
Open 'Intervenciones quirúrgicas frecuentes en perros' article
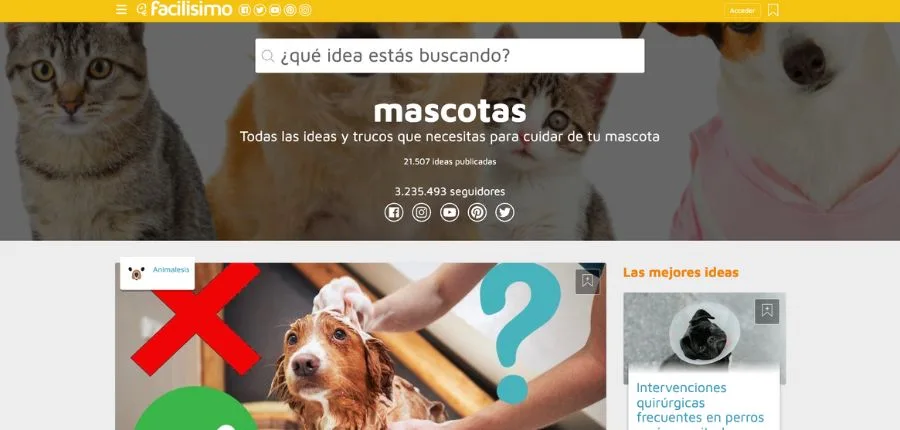tap(700, 402)
